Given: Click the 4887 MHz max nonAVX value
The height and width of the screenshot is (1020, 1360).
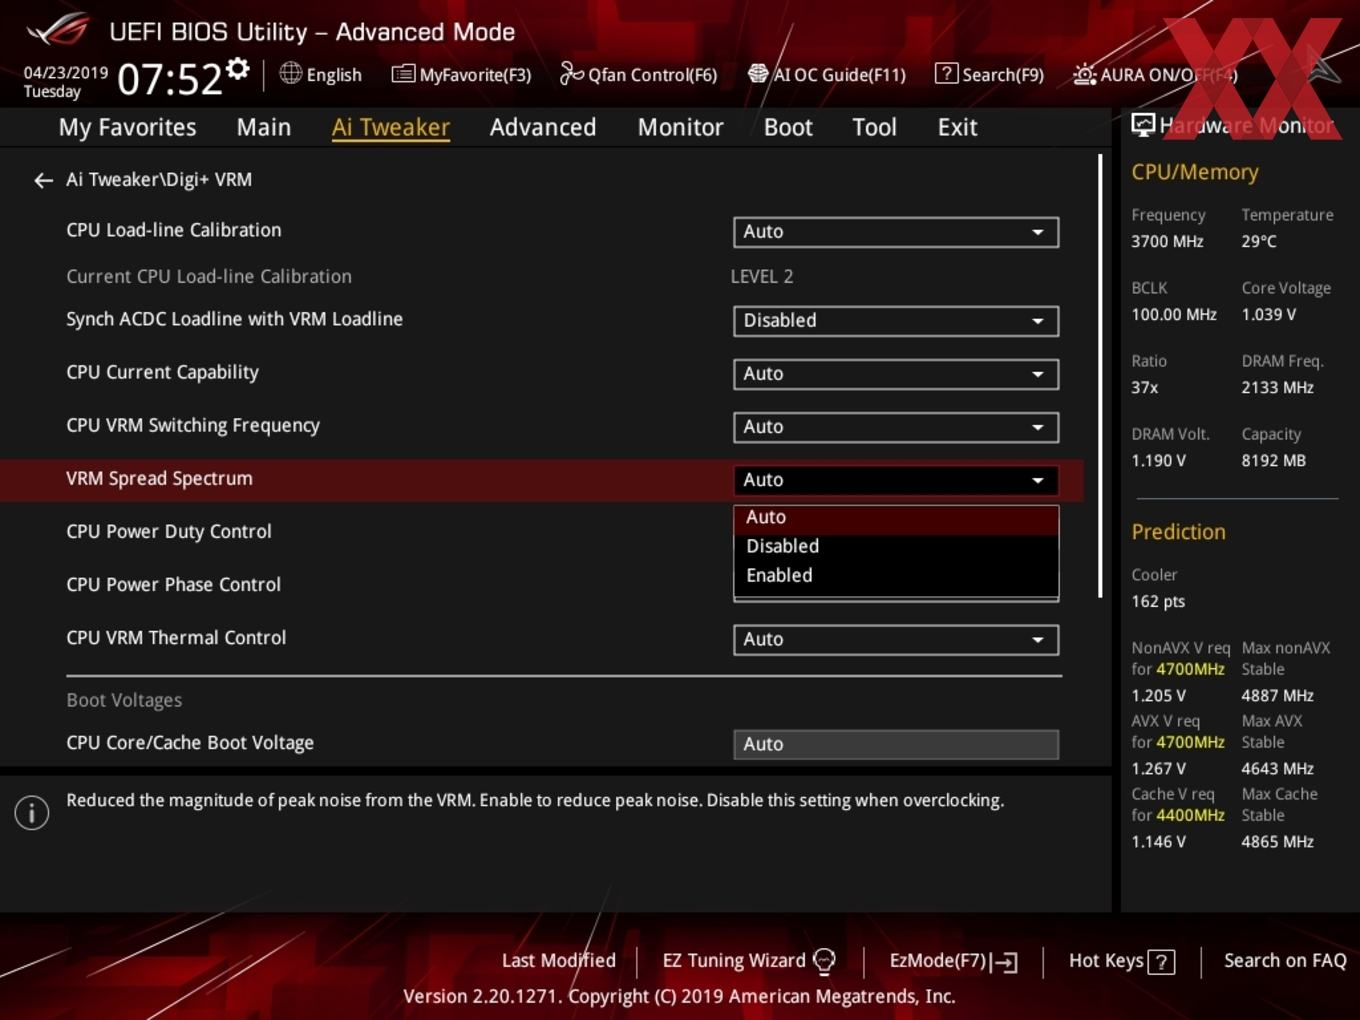Looking at the screenshot, I should (1277, 695).
